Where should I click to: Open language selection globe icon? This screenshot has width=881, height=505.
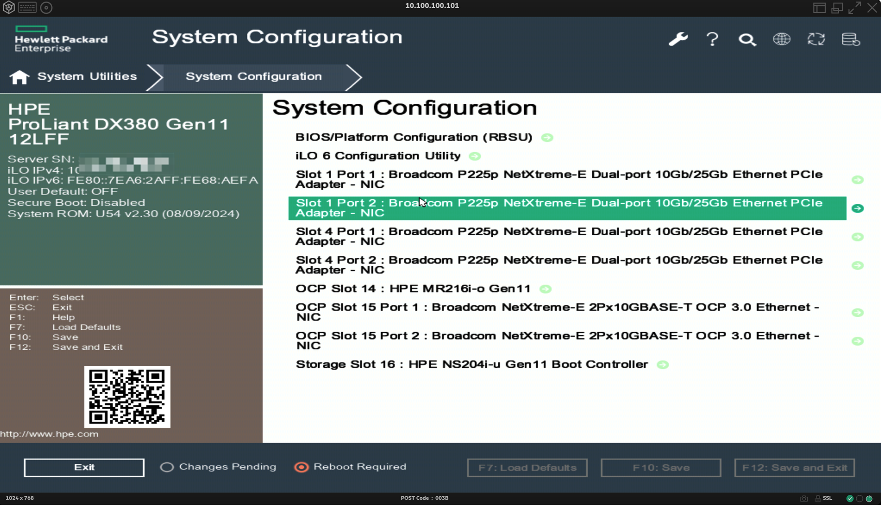click(782, 39)
